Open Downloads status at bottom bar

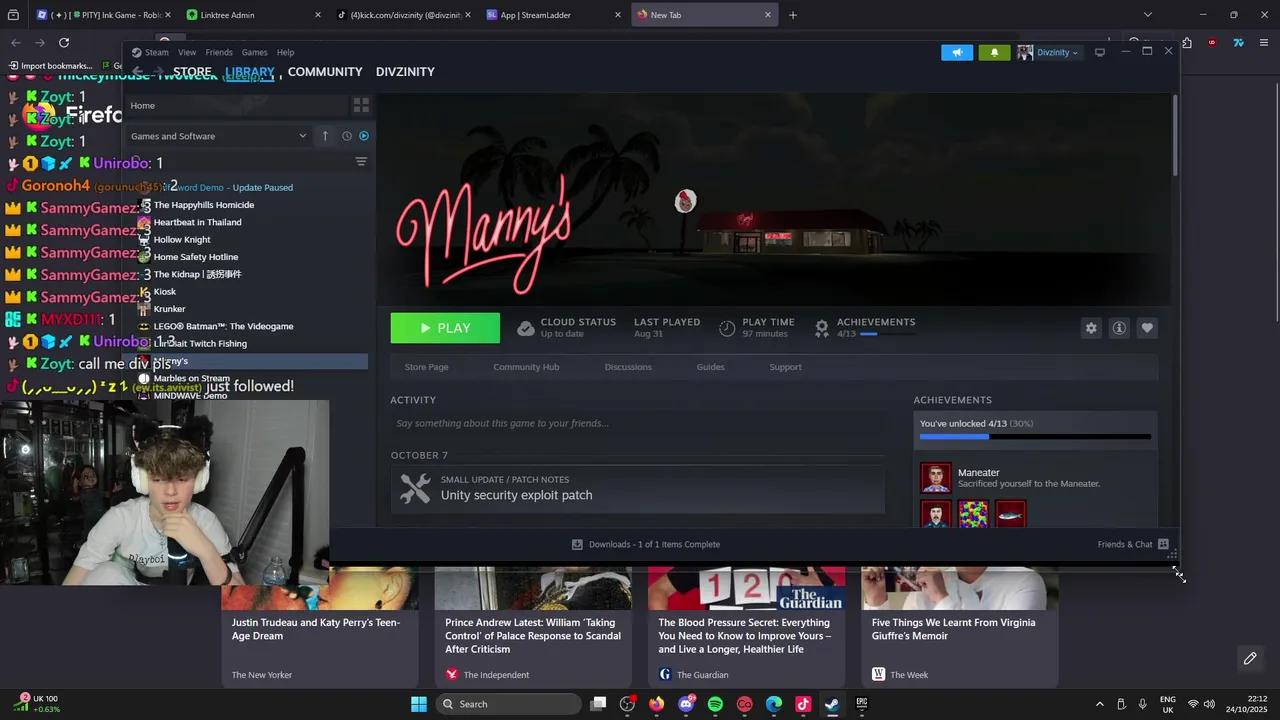coord(646,544)
